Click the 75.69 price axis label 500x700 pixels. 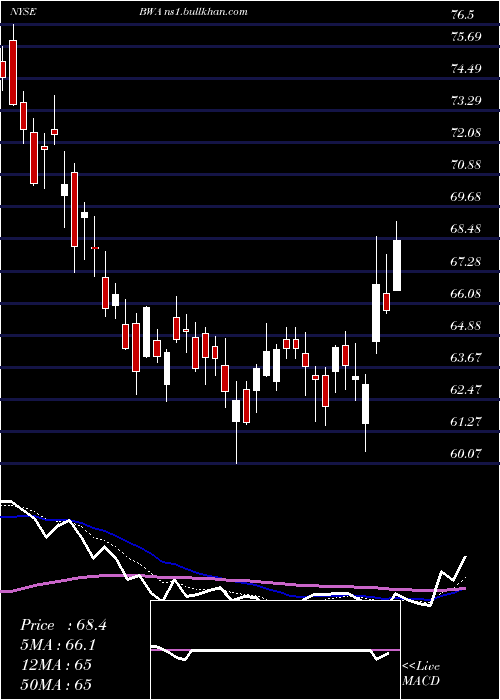[x=466, y=36]
